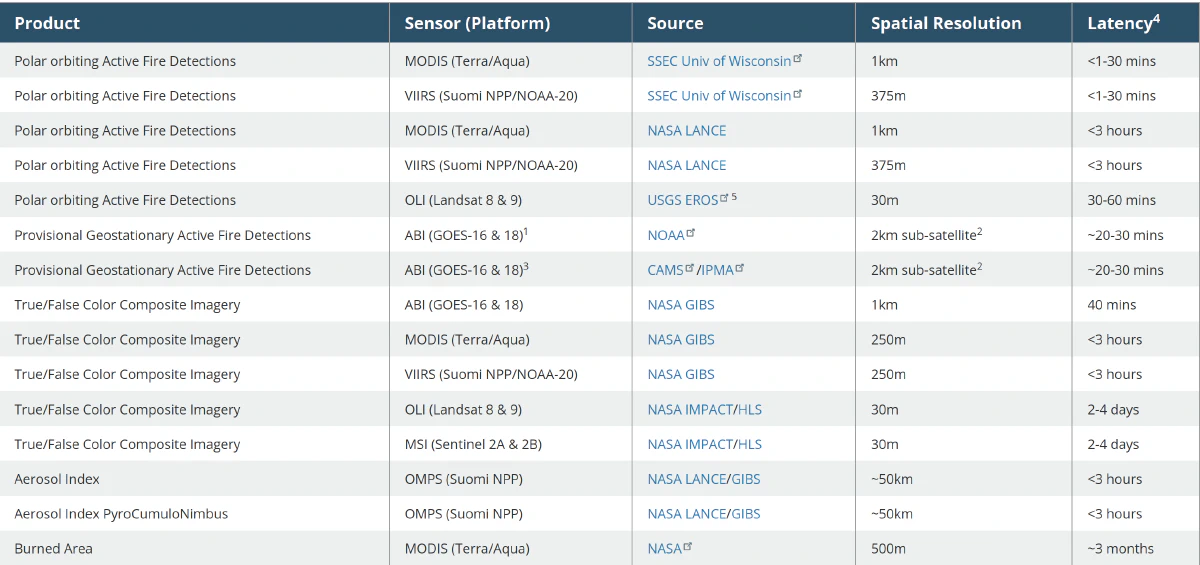Open NASA IMPACT link in OLI imagery row
1200x565 pixels.
pyautogui.click(x=690, y=410)
